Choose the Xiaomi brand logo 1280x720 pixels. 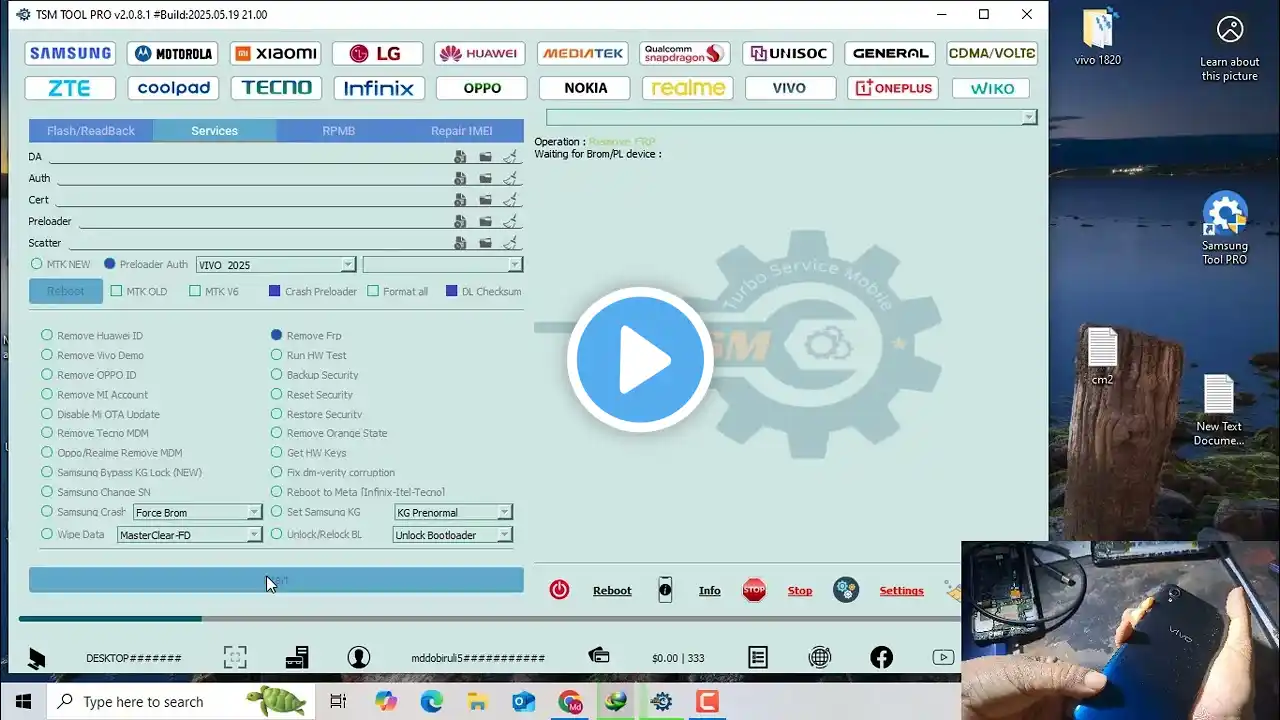pos(275,54)
